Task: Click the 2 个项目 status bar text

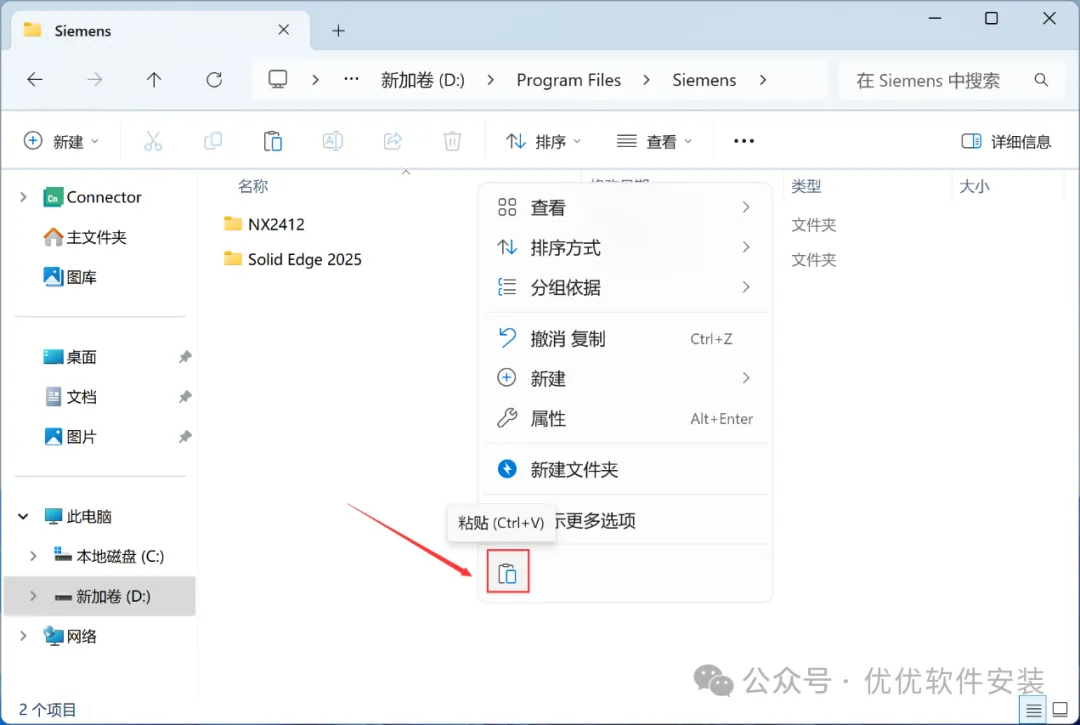Action: pyautogui.click(x=48, y=710)
